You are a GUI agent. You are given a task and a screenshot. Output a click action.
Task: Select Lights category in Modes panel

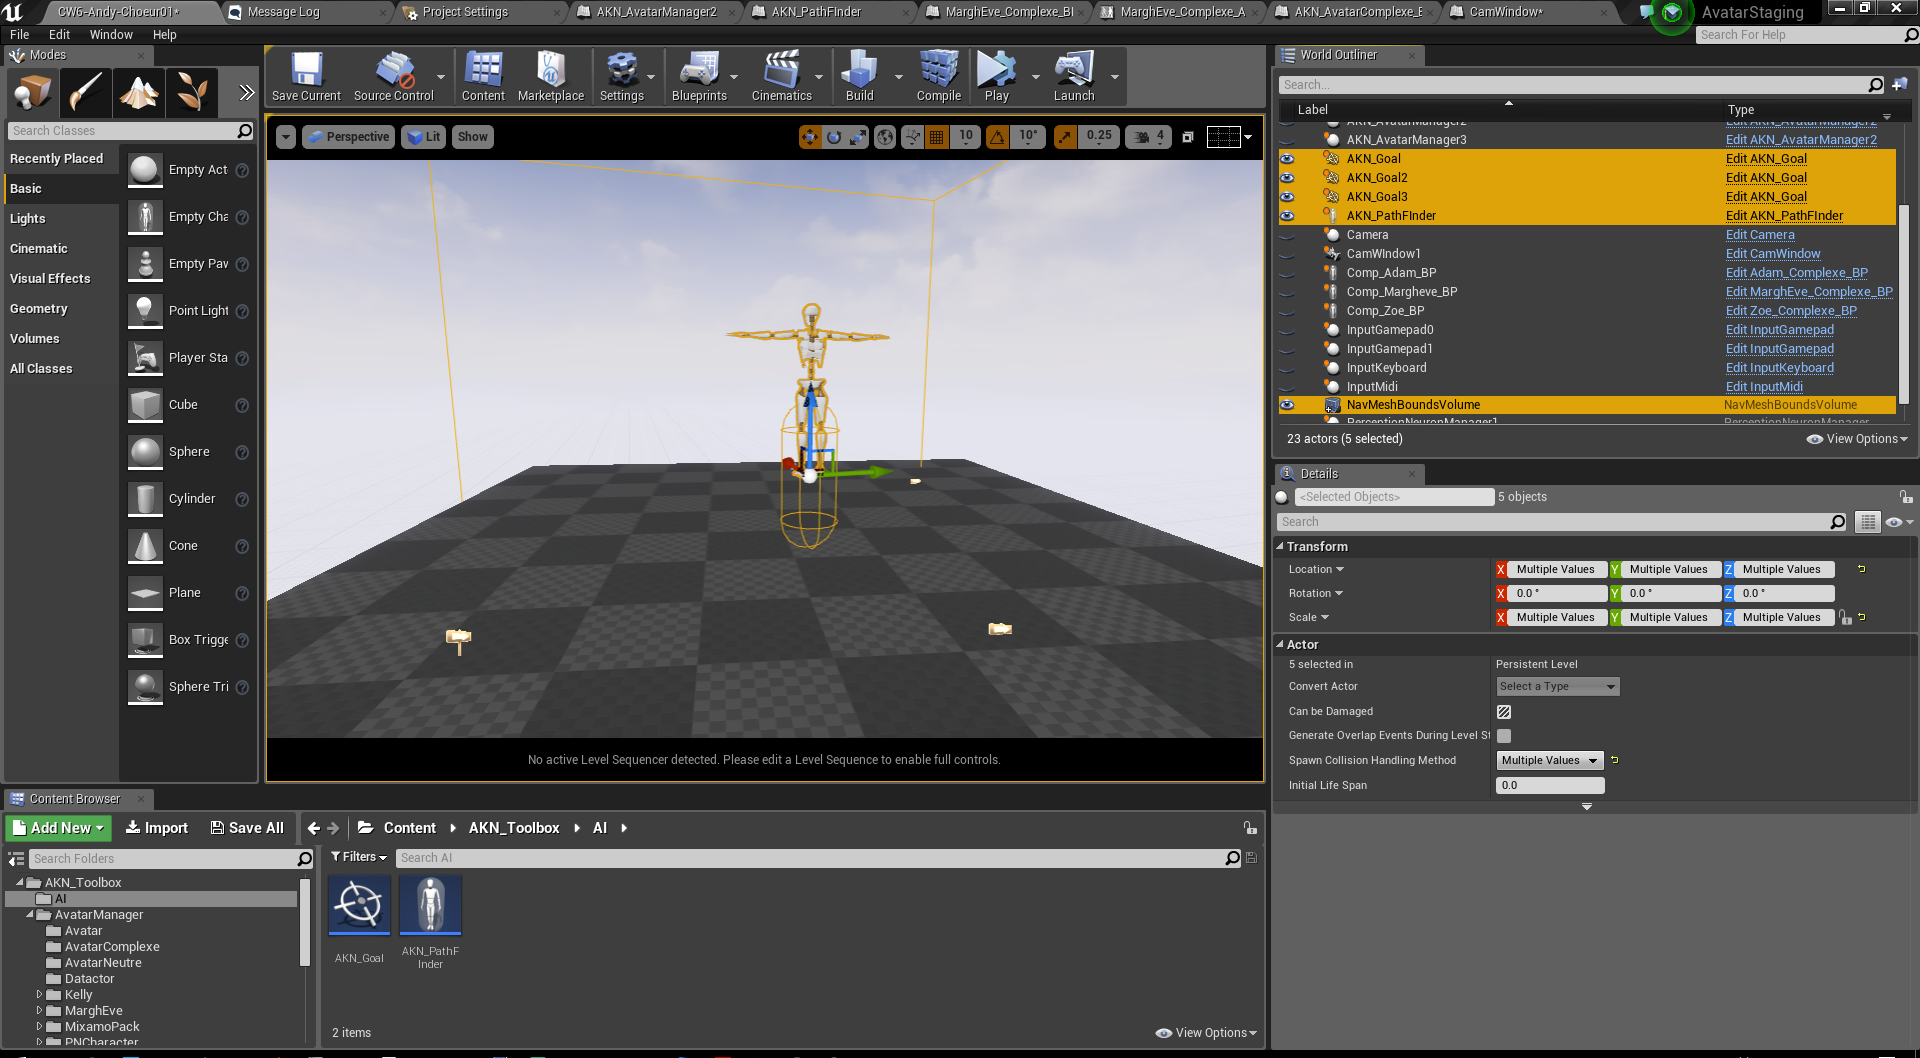(28, 219)
